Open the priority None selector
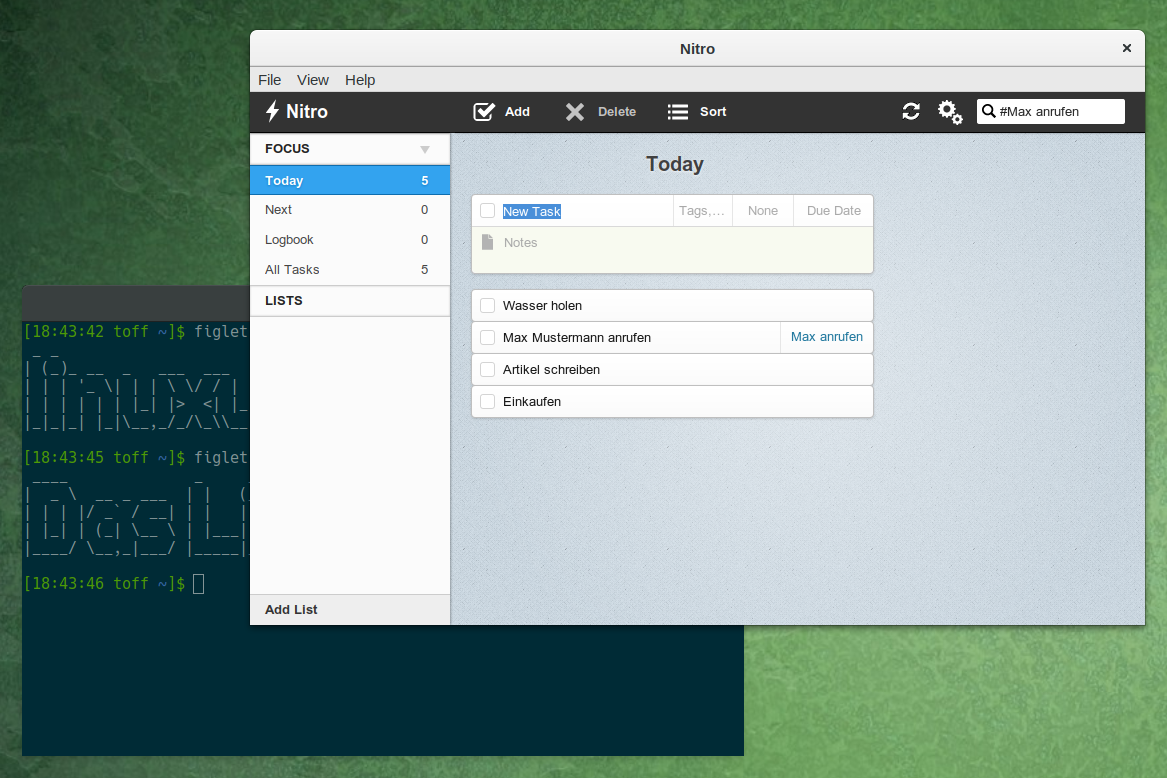Viewport: 1167px width, 778px height. (x=763, y=211)
